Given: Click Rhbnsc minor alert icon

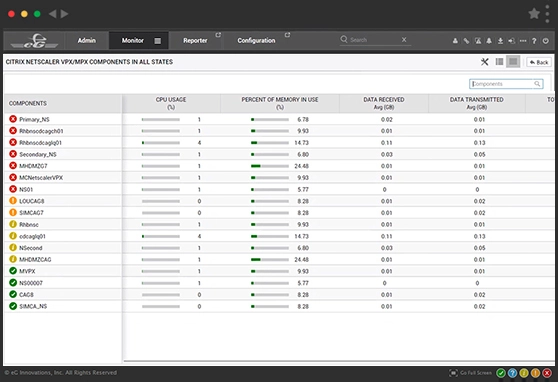Looking at the screenshot, I should click(13, 224).
